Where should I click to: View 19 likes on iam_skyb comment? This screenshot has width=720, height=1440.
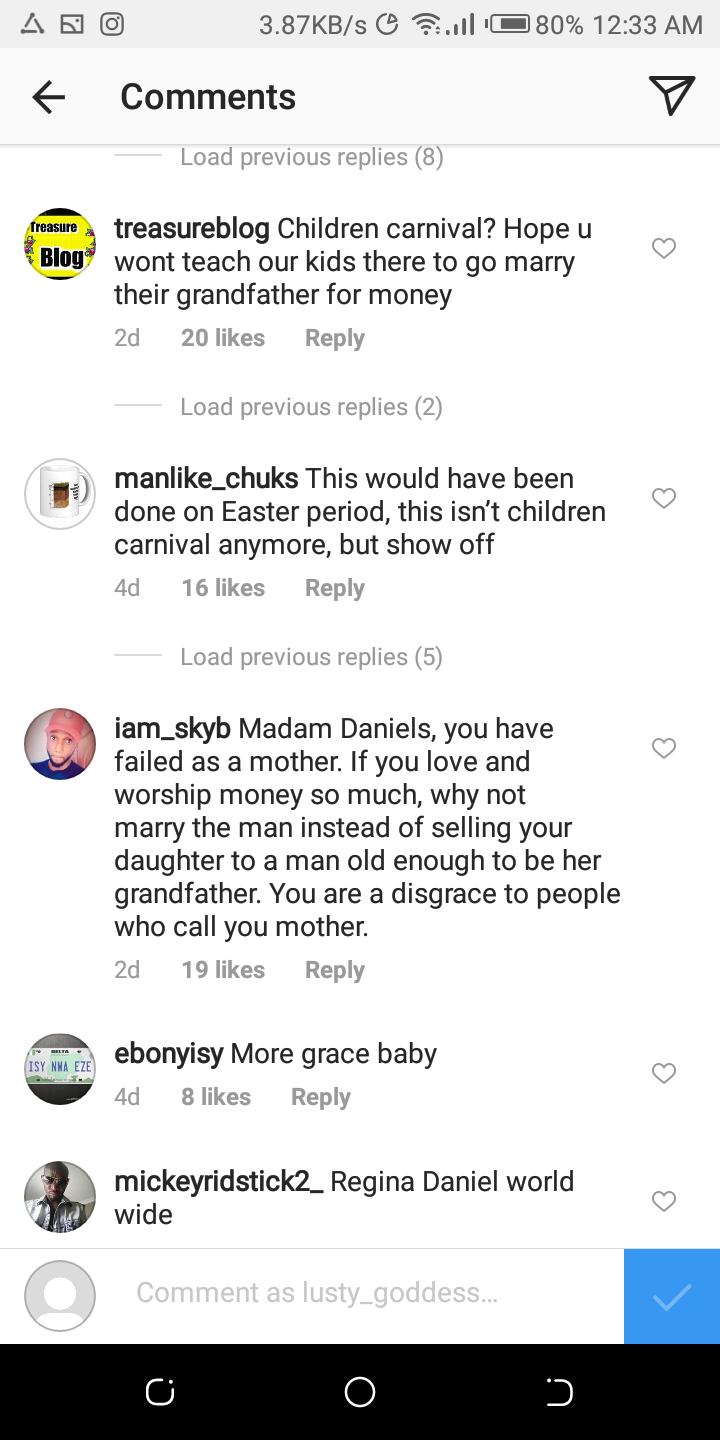(x=223, y=970)
